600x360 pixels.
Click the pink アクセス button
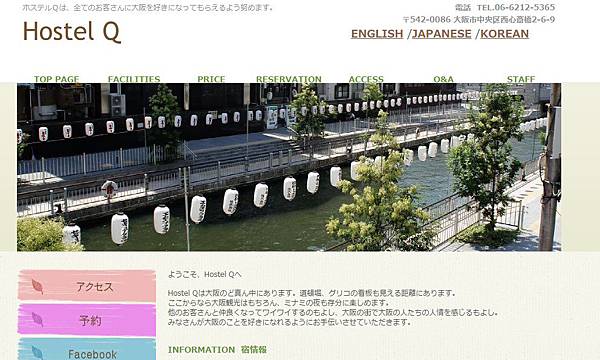click(87, 285)
